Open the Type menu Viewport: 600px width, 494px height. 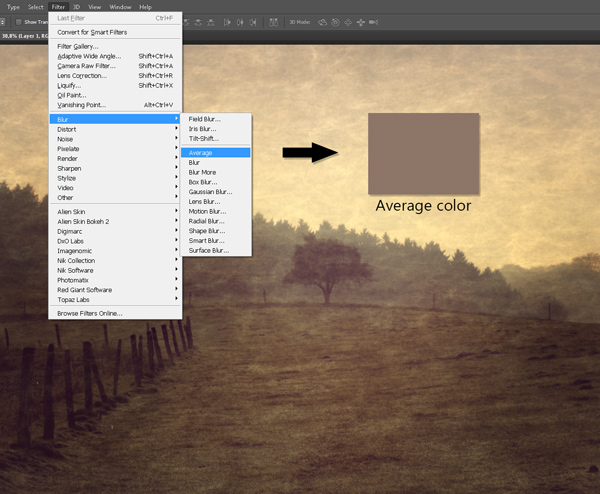(13, 7)
